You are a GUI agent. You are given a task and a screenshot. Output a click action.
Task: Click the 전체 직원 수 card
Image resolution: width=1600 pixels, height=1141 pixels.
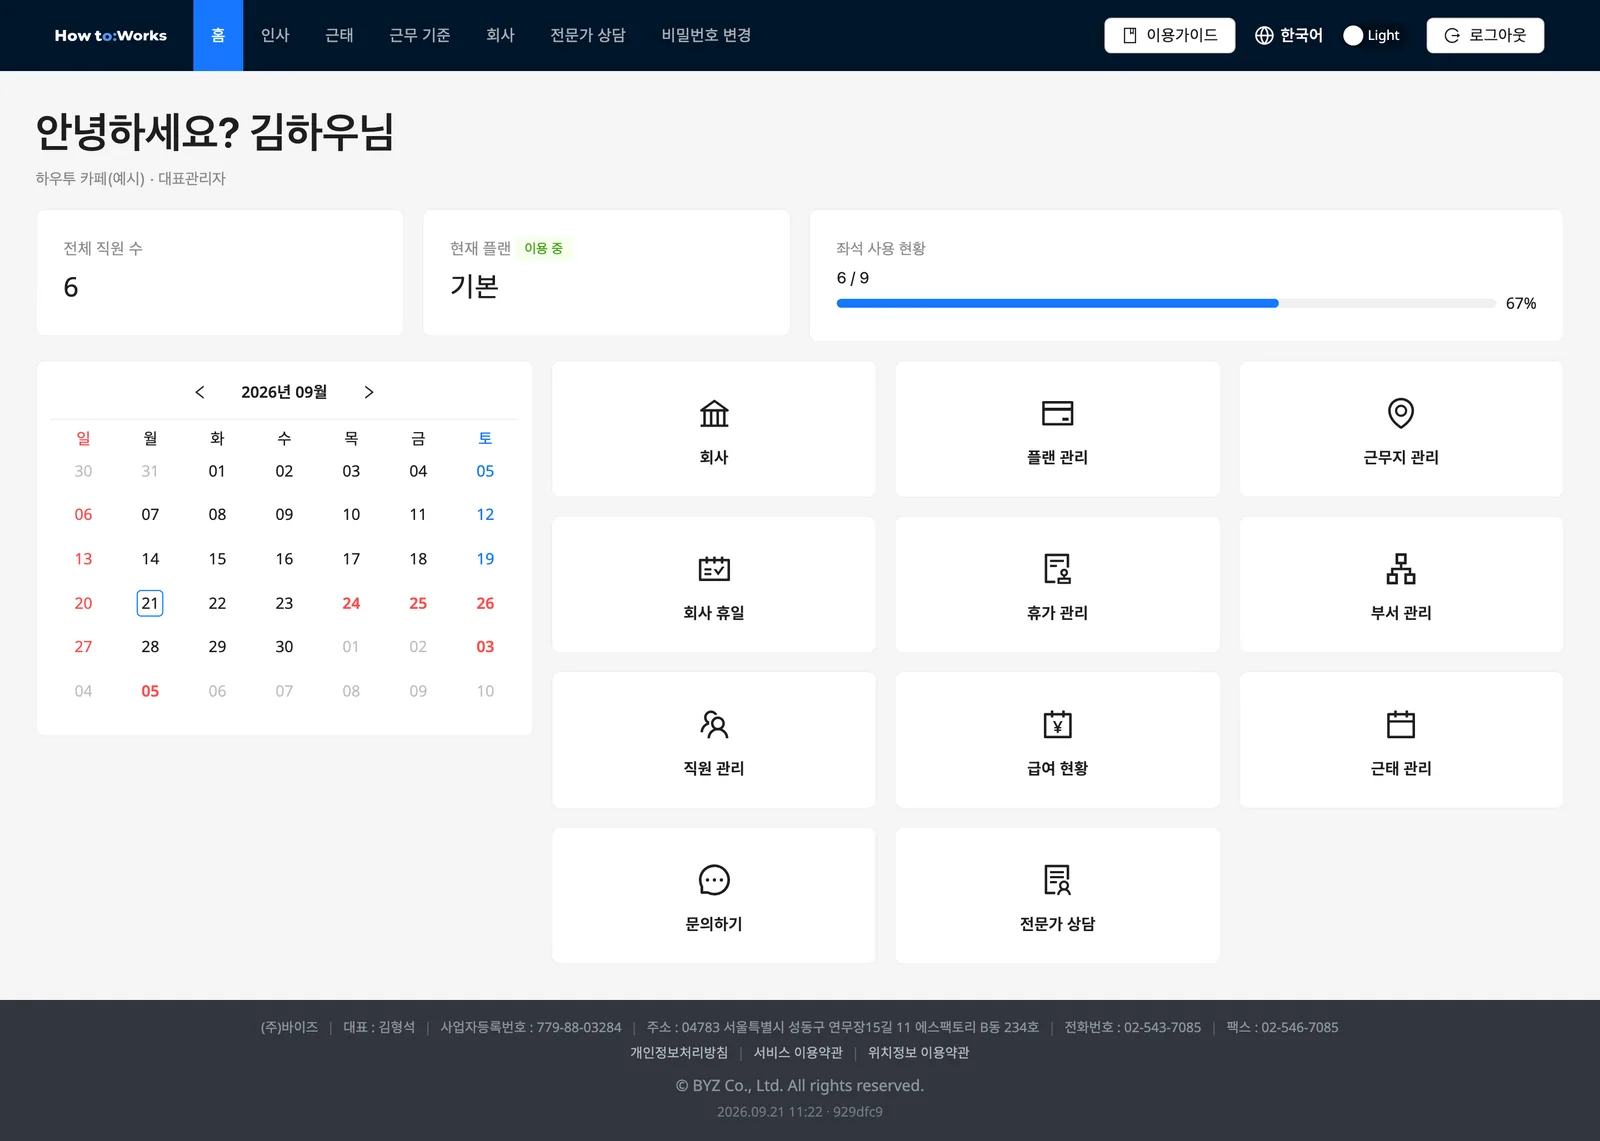(220, 272)
